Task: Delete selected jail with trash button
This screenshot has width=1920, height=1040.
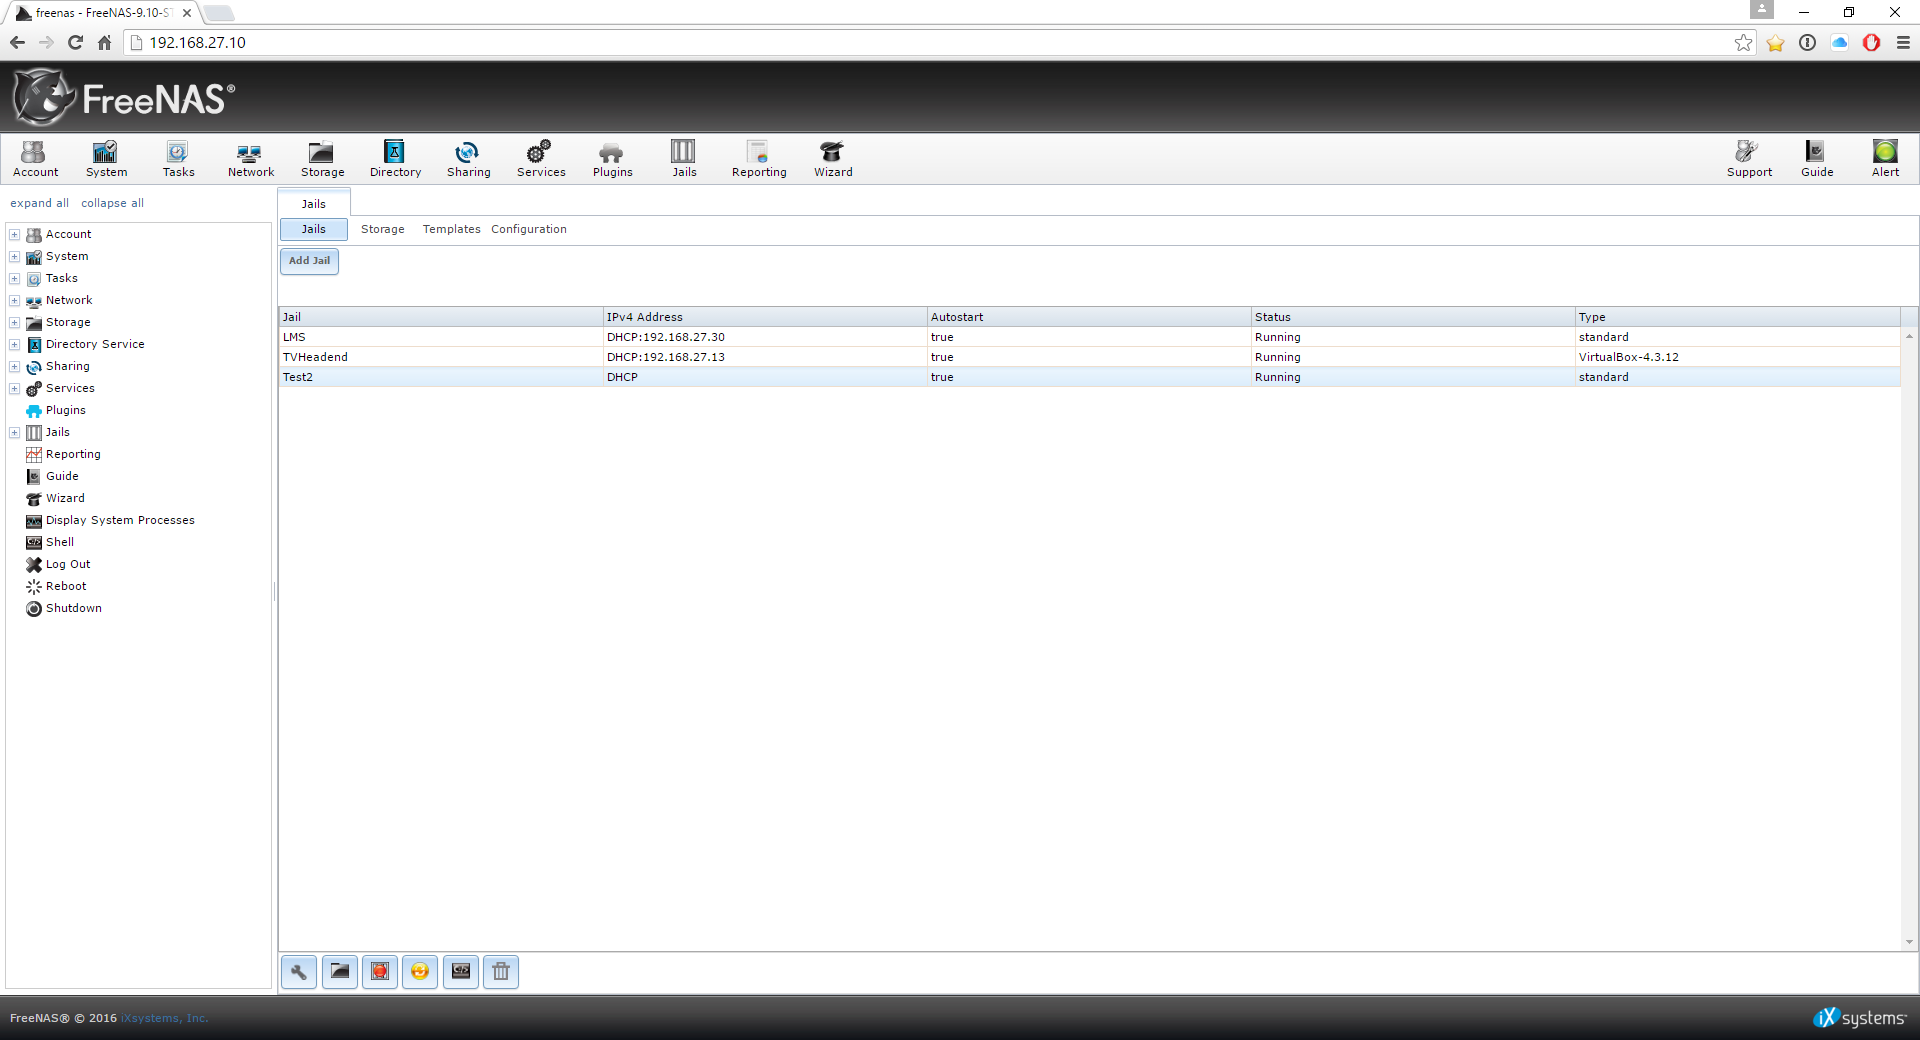Action: pyautogui.click(x=501, y=972)
